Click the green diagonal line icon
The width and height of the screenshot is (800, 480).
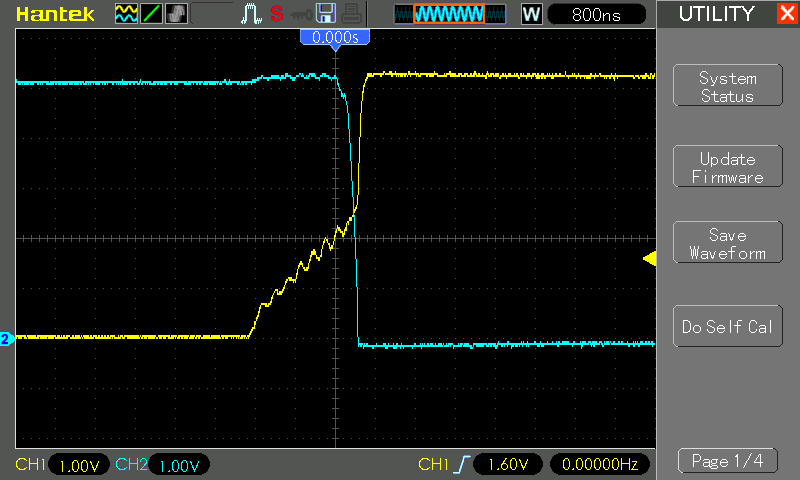[152, 14]
